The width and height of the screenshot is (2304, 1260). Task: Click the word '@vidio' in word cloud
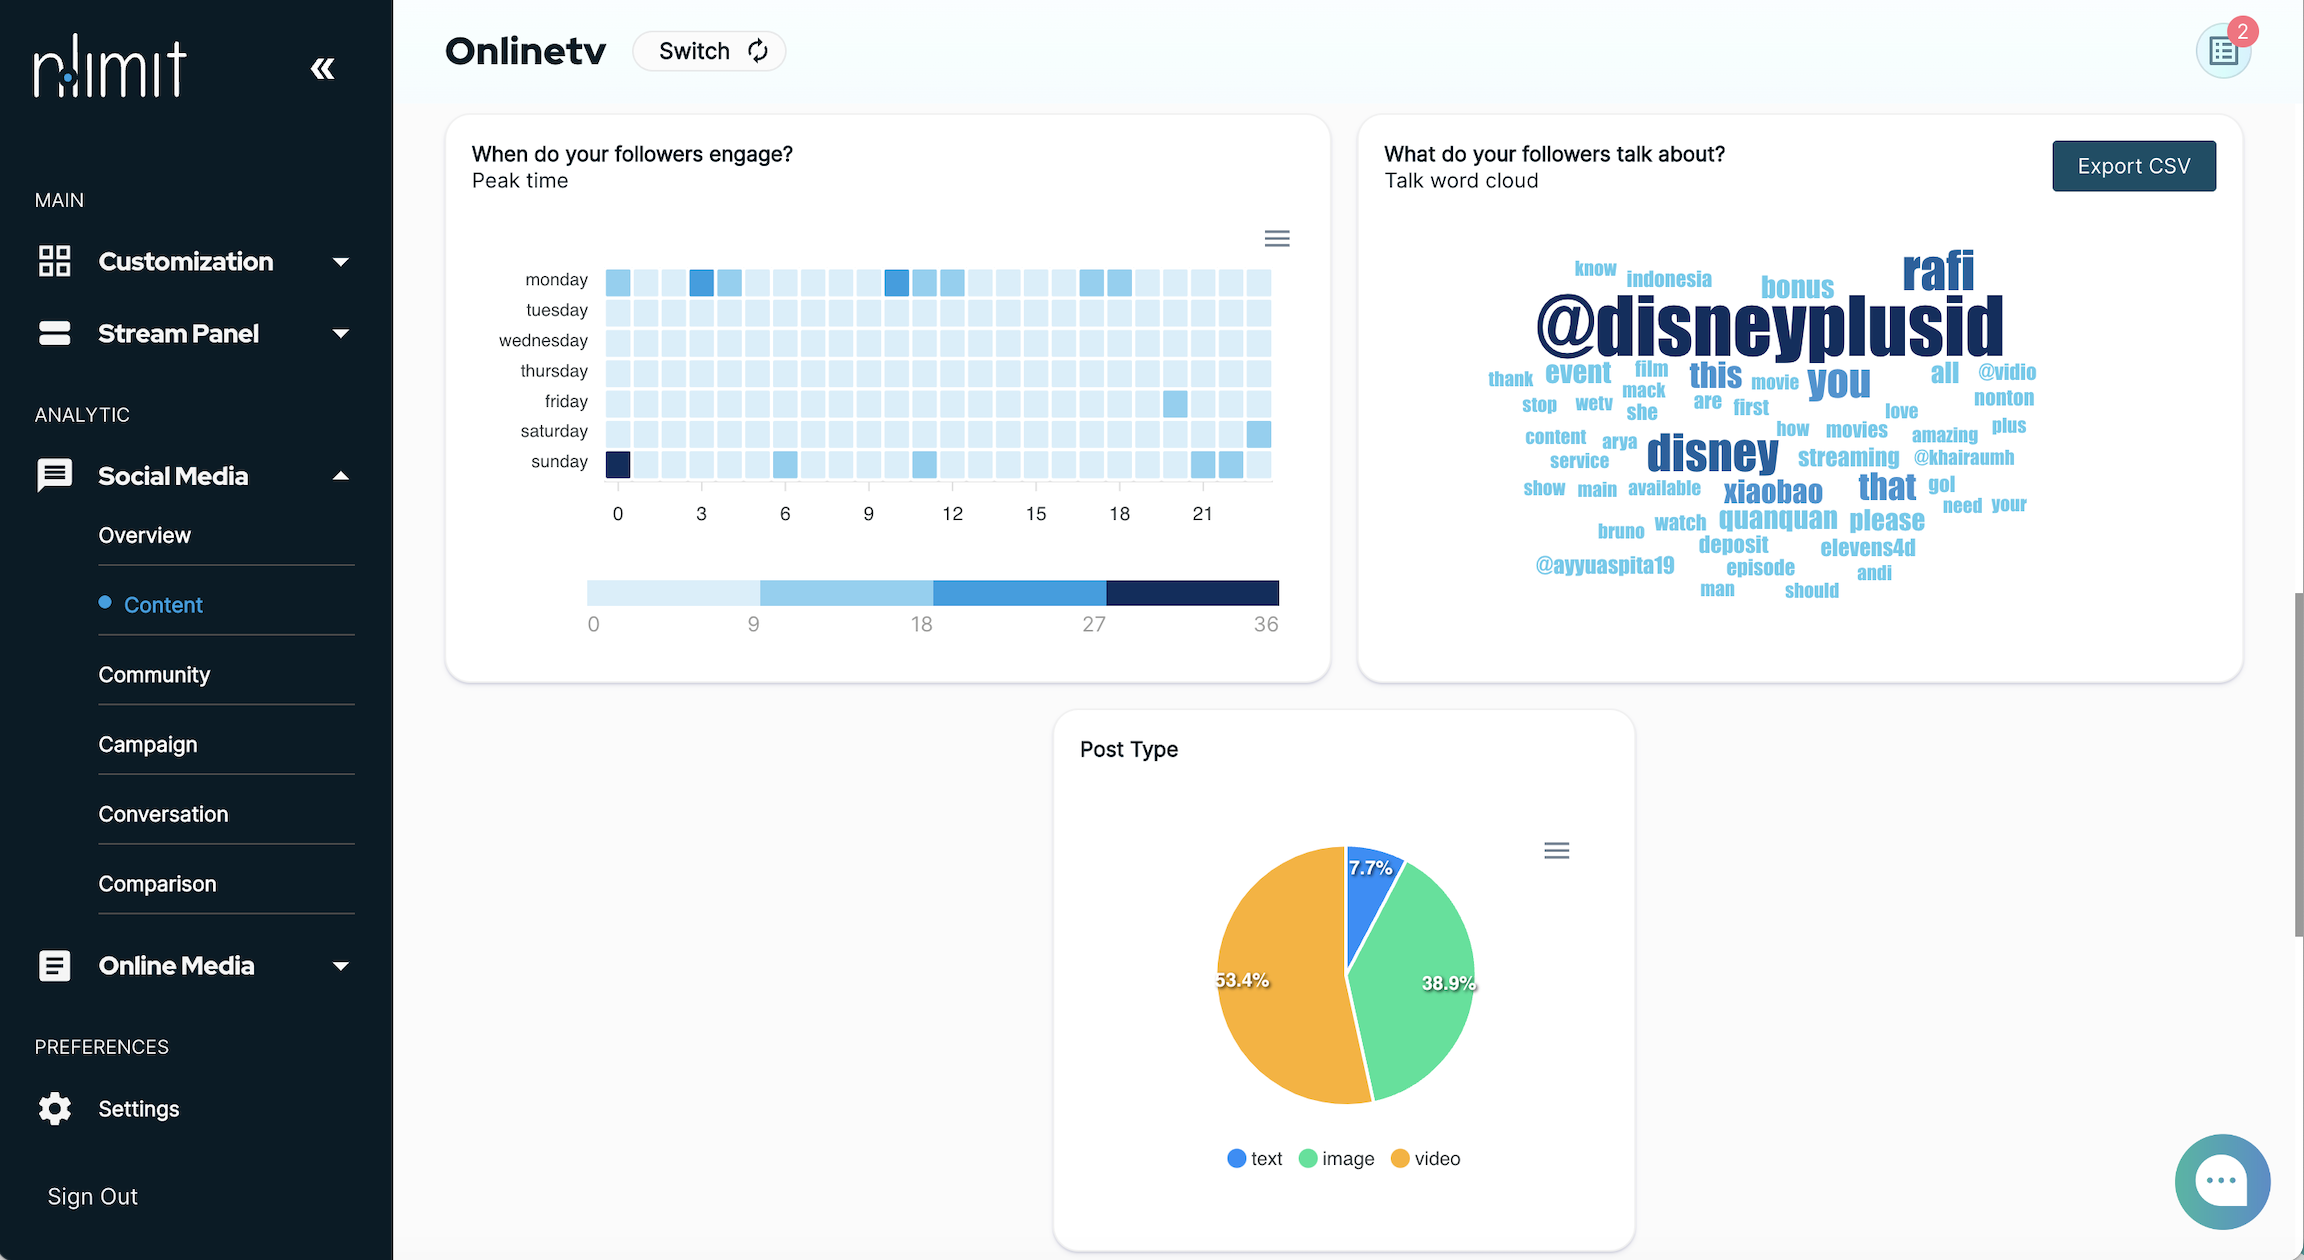point(2007,372)
